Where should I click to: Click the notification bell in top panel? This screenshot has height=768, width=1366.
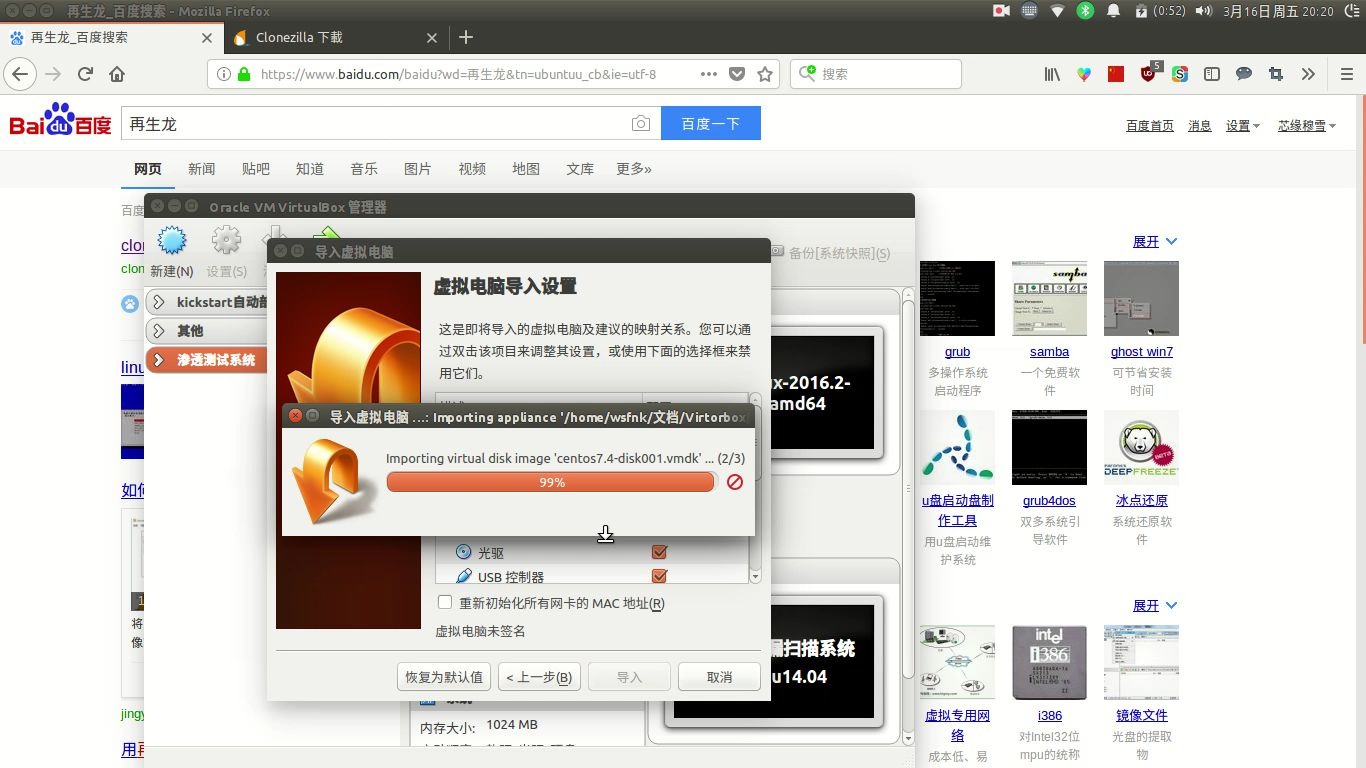click(1113, 11)
